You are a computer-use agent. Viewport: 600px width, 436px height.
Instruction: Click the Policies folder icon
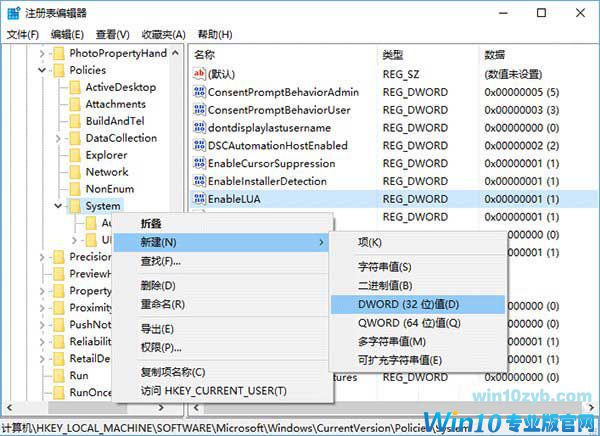(57, 70)
